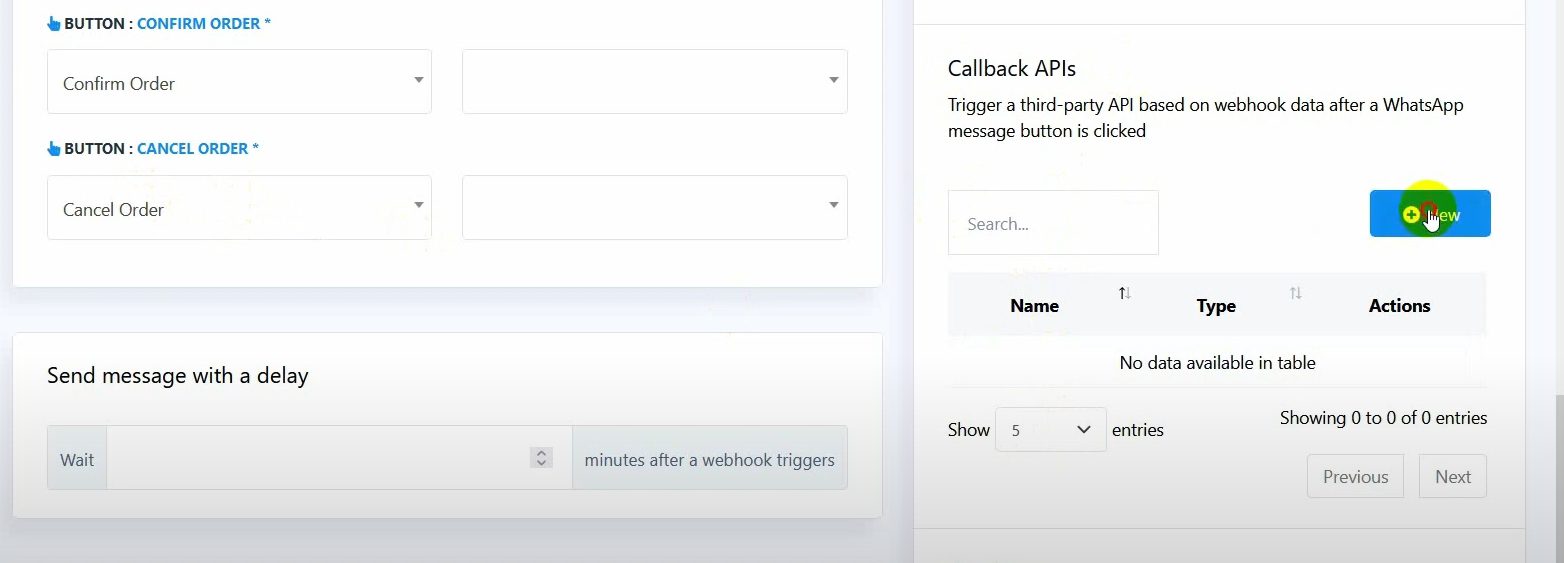1564x563 pixels.
Task: Expand the empty dropdown beside Cancel Order
Action: point(654,208)
